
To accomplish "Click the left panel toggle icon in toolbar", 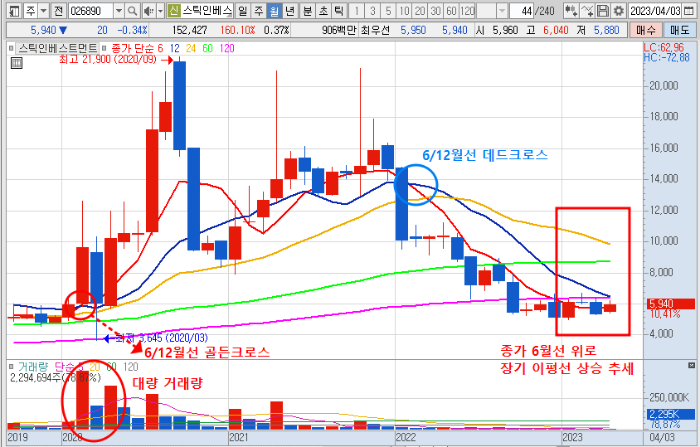I will point(15,11).
